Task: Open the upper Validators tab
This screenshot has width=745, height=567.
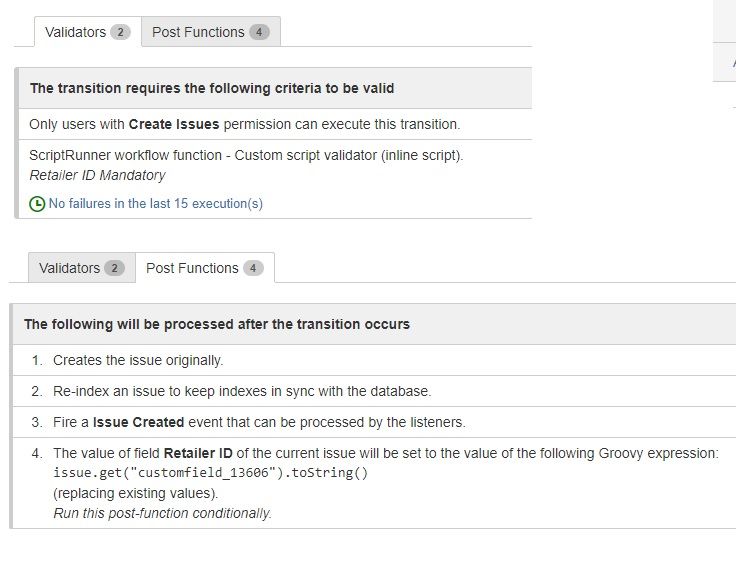Action: coord(87,32)
